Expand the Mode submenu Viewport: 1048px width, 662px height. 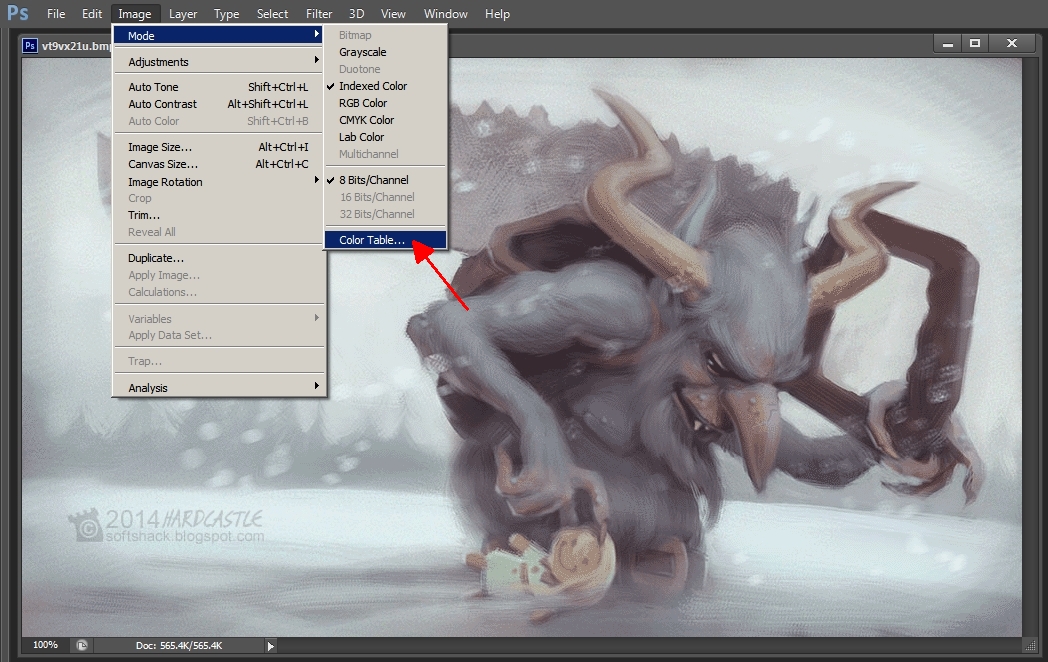click(x=219, y=35)
